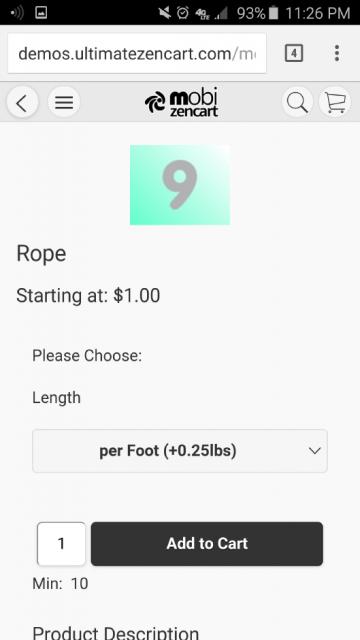Tap the mobi zencart logo
Viewport: 360px width, 640px height.
[182, 102]
